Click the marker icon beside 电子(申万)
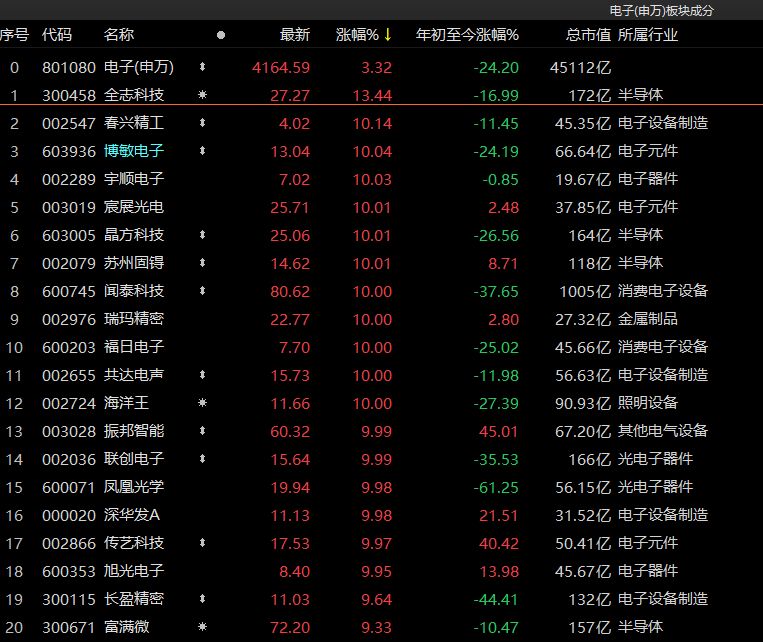 203,68
